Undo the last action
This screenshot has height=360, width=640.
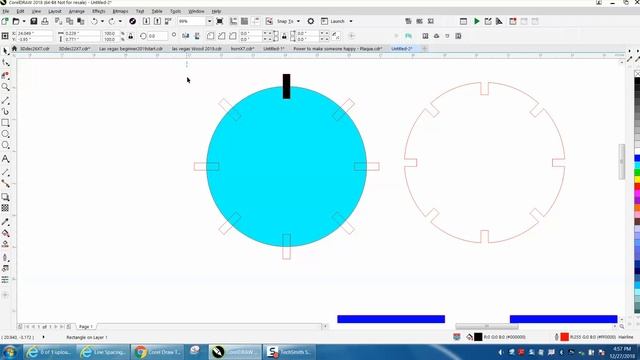tap(95, 21)
